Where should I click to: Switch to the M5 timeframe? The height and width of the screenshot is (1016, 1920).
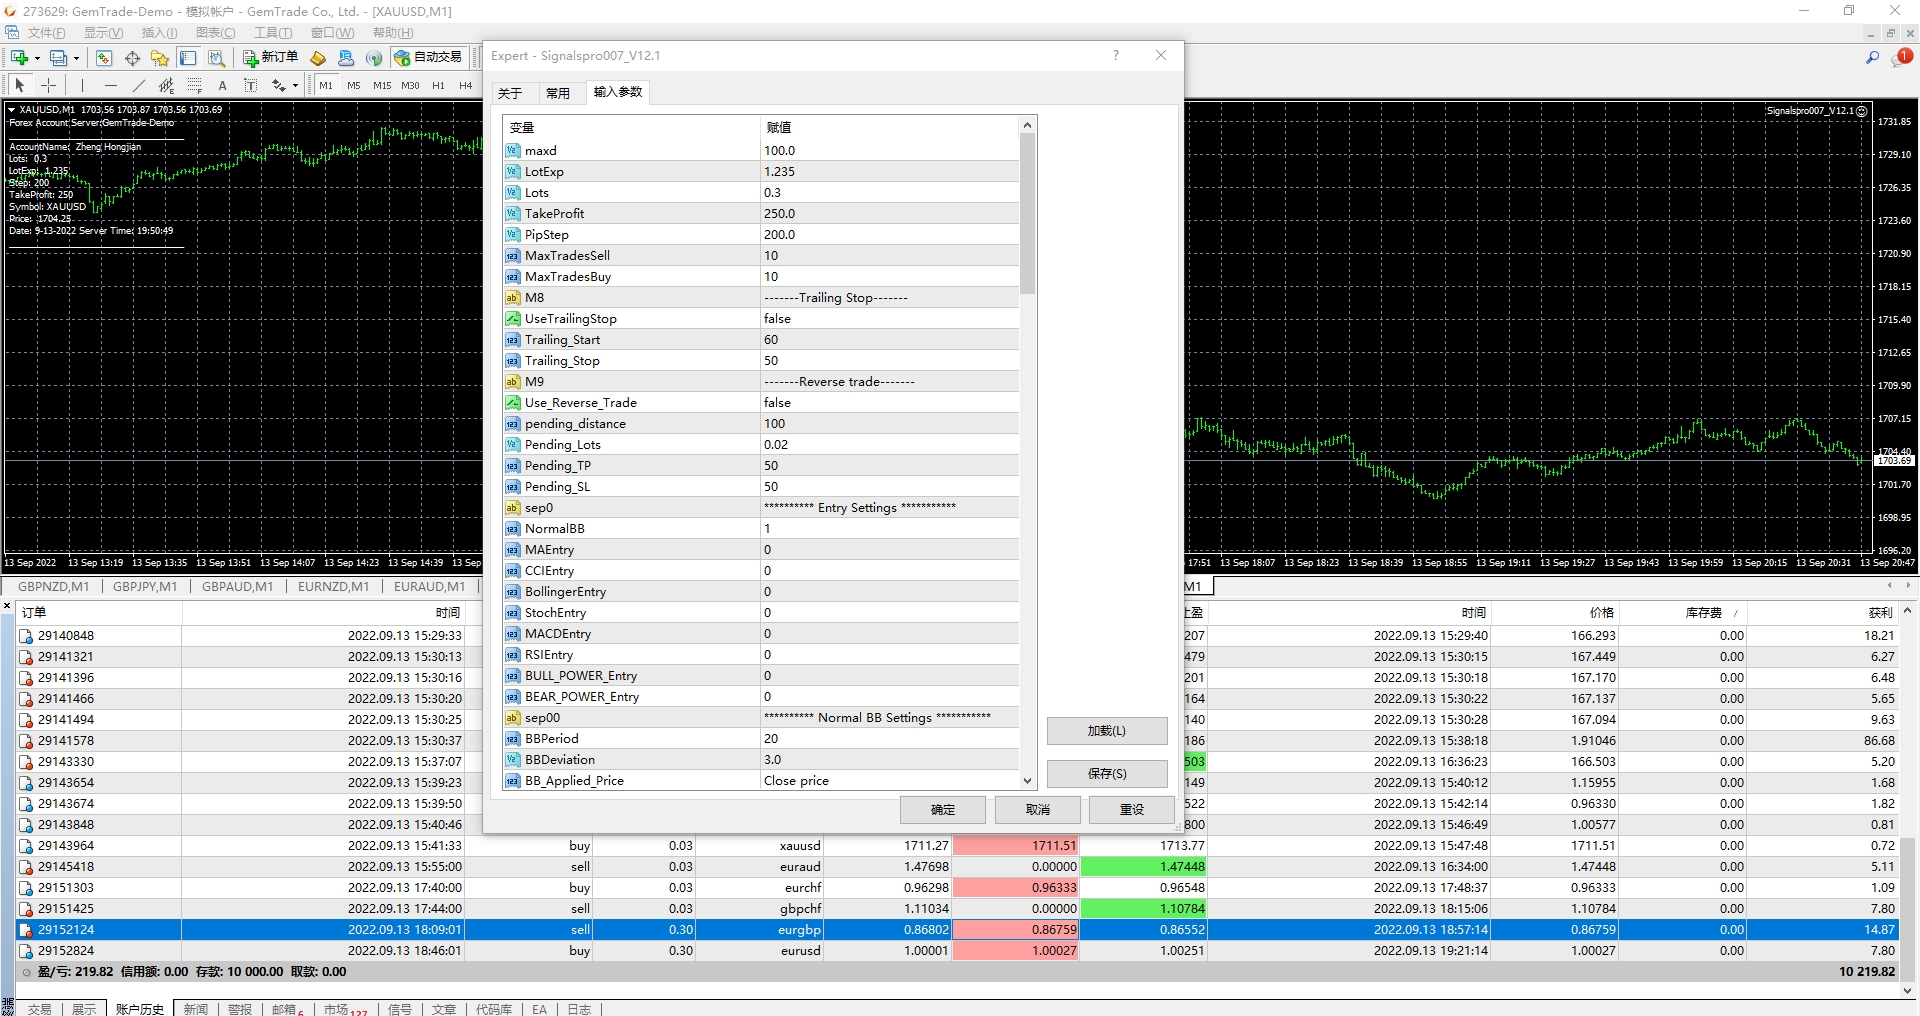(353, 86)
